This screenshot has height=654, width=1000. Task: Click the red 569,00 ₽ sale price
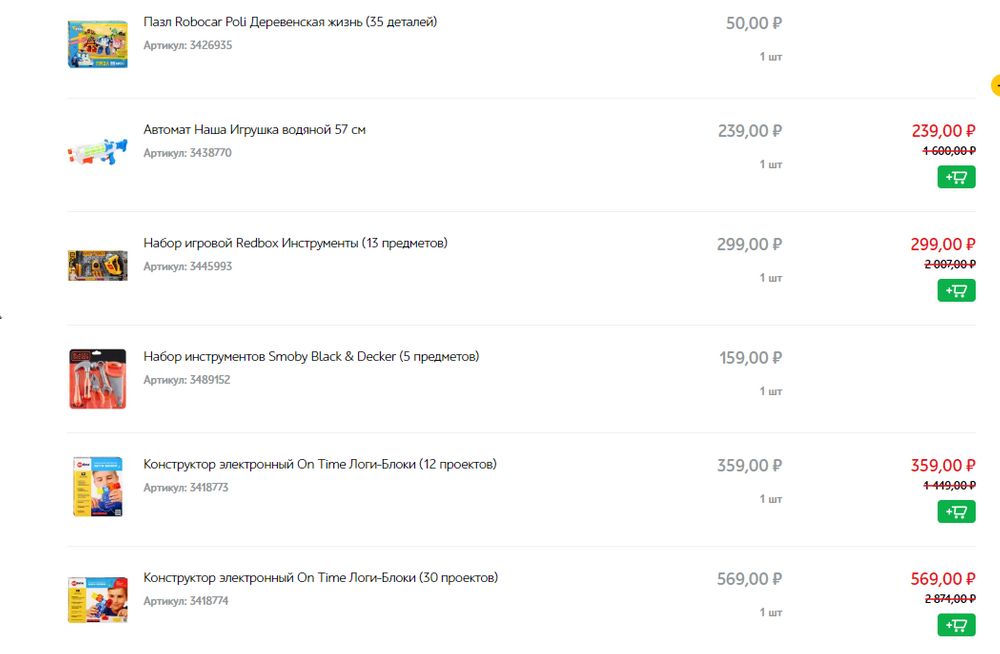[x=943, y=579]
